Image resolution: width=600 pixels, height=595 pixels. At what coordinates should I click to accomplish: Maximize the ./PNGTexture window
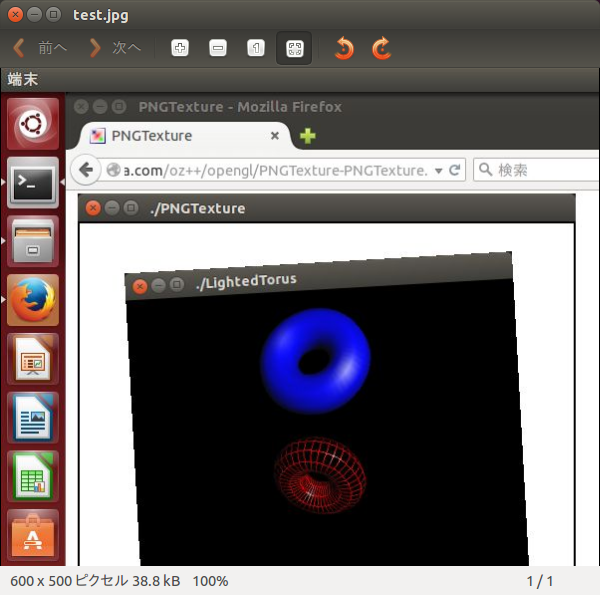point(131,208)
